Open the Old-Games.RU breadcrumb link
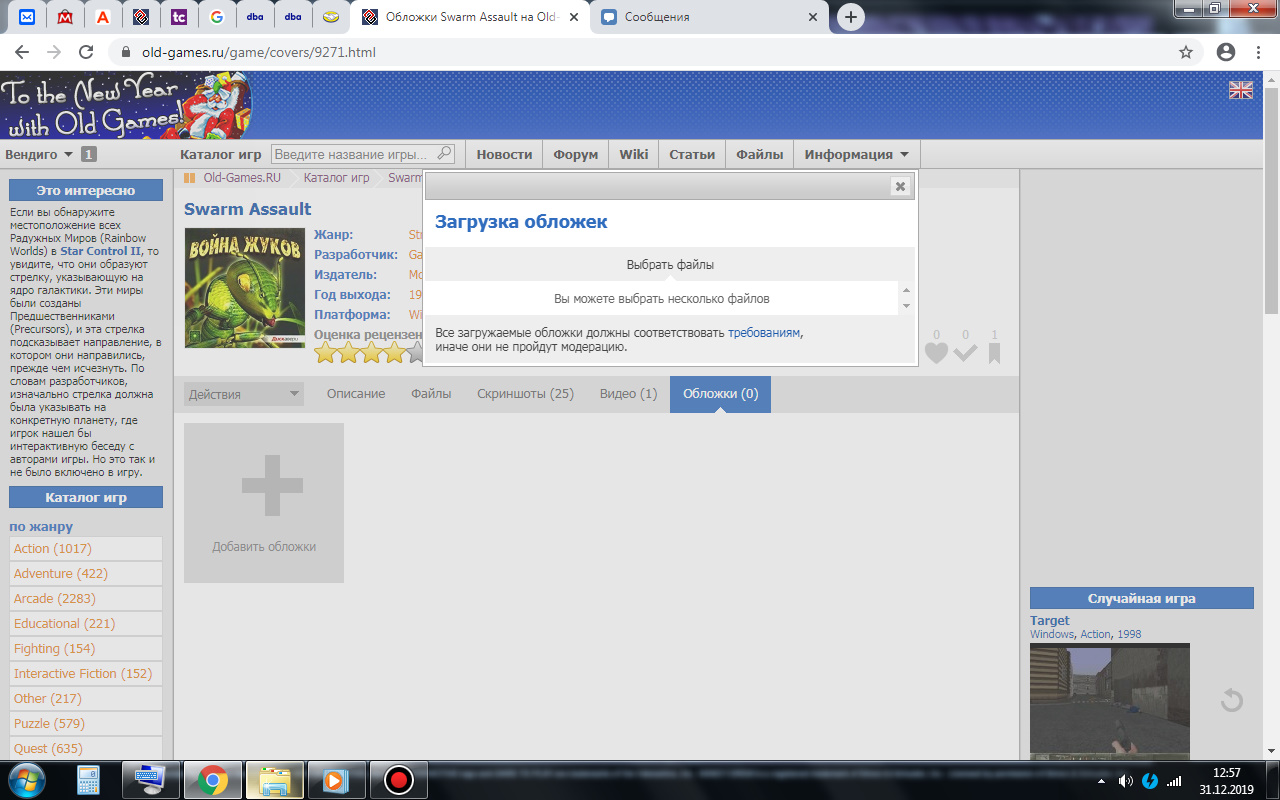 tap(242, 178)
